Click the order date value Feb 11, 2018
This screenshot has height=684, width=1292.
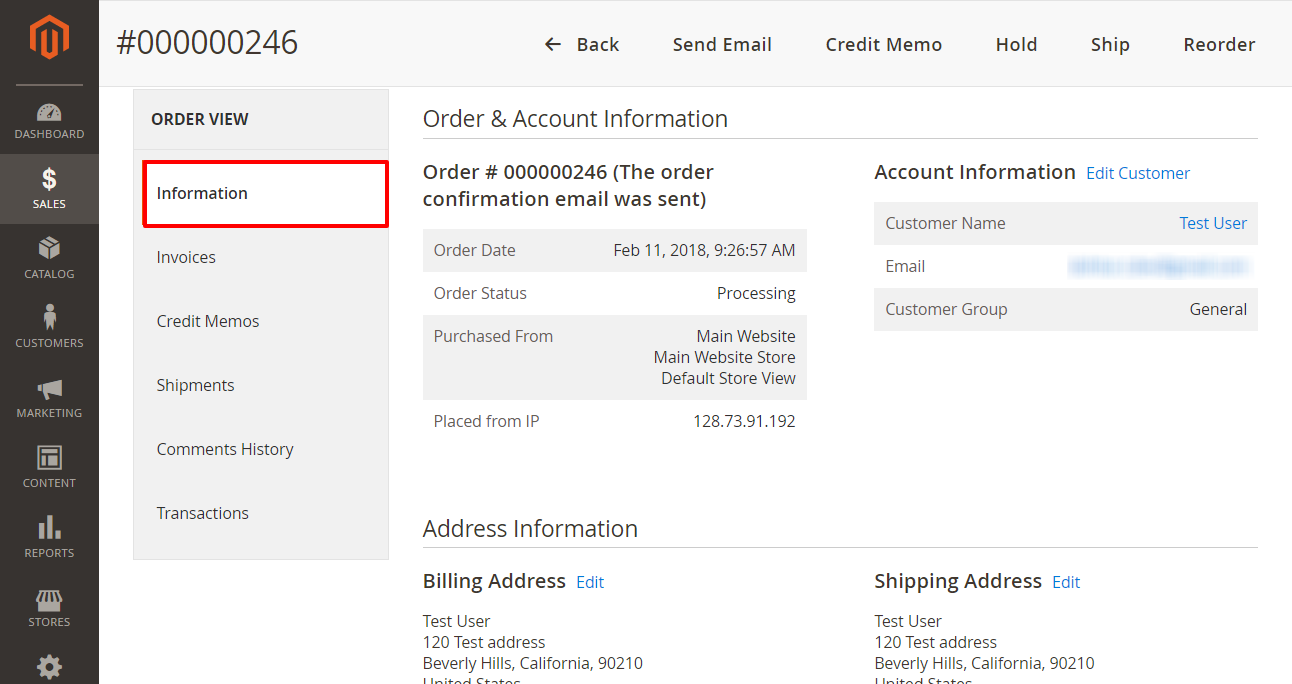point(704,251)
